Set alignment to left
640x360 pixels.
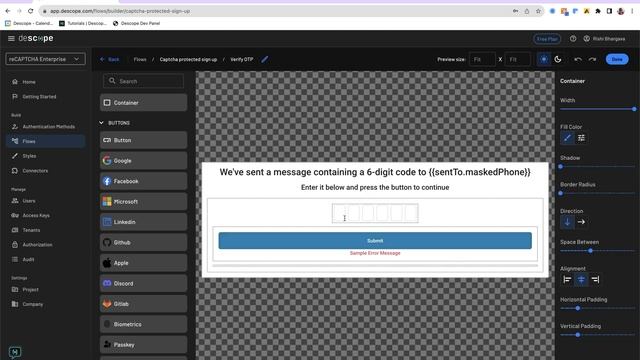[x=567, y=280]
